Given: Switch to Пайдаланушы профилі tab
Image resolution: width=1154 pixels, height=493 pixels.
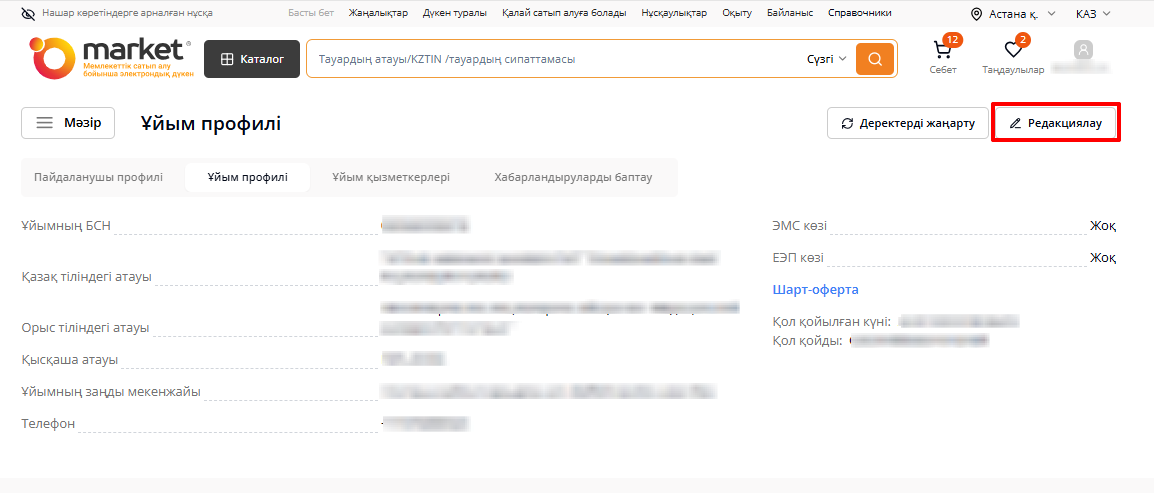Looking at the screenshot, I should (x=98, y=177).
